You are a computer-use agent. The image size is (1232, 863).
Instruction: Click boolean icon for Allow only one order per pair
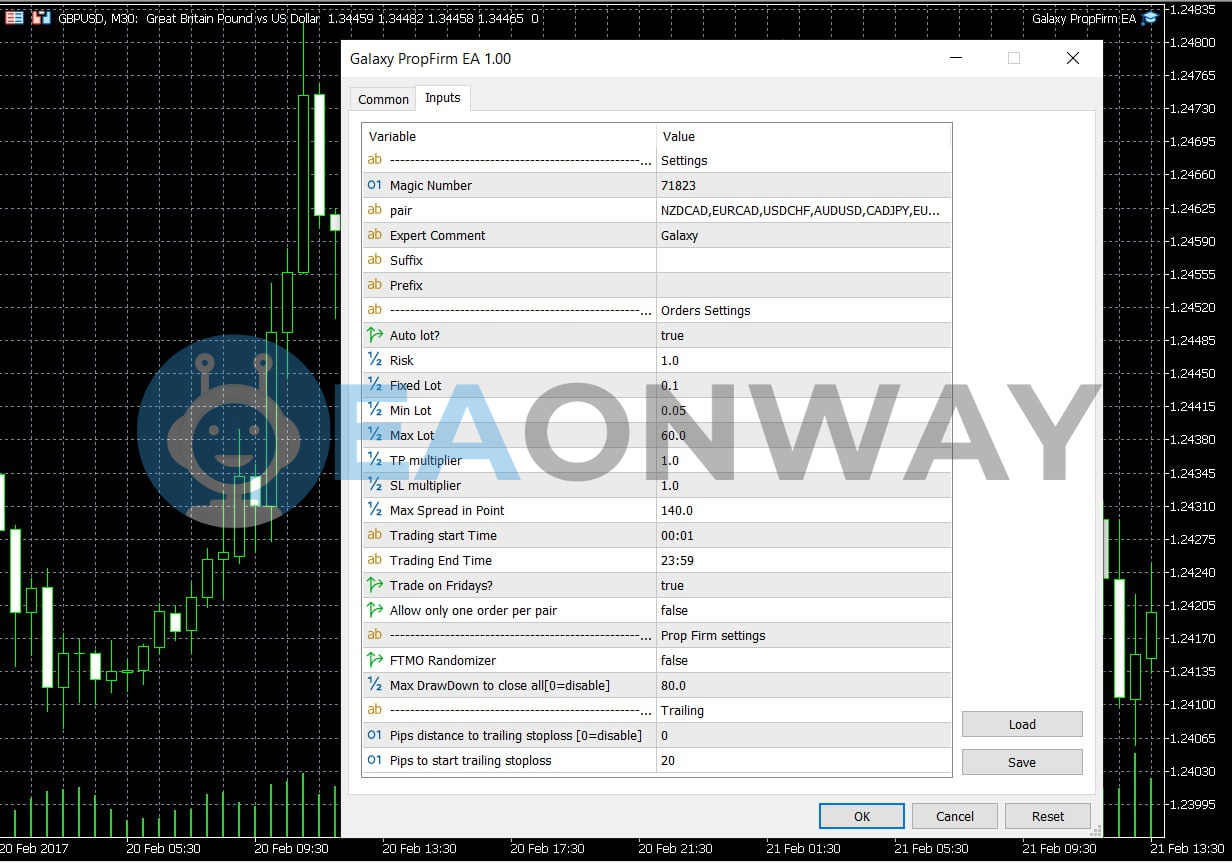(x=375, y=610)
